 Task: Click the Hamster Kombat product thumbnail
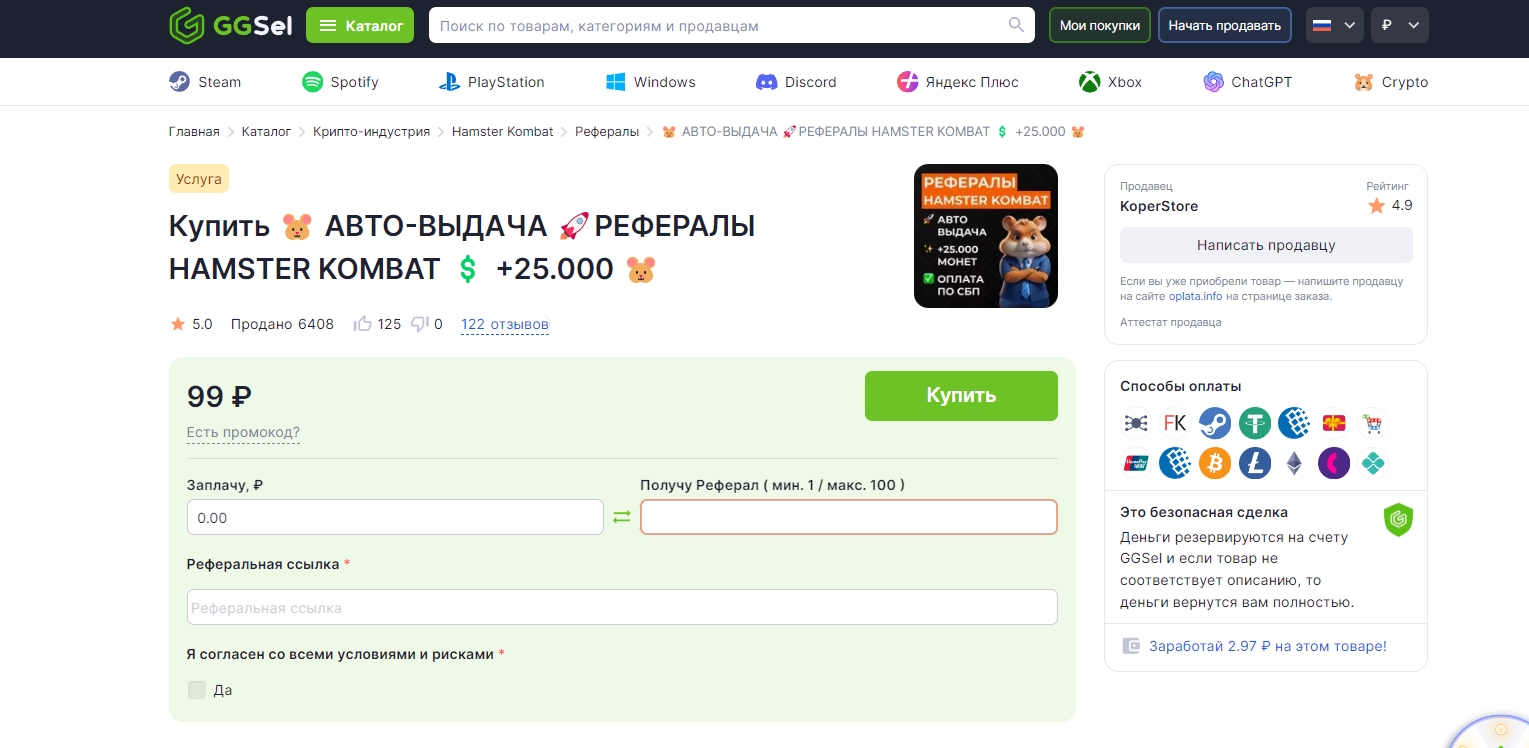coord(985,236)
